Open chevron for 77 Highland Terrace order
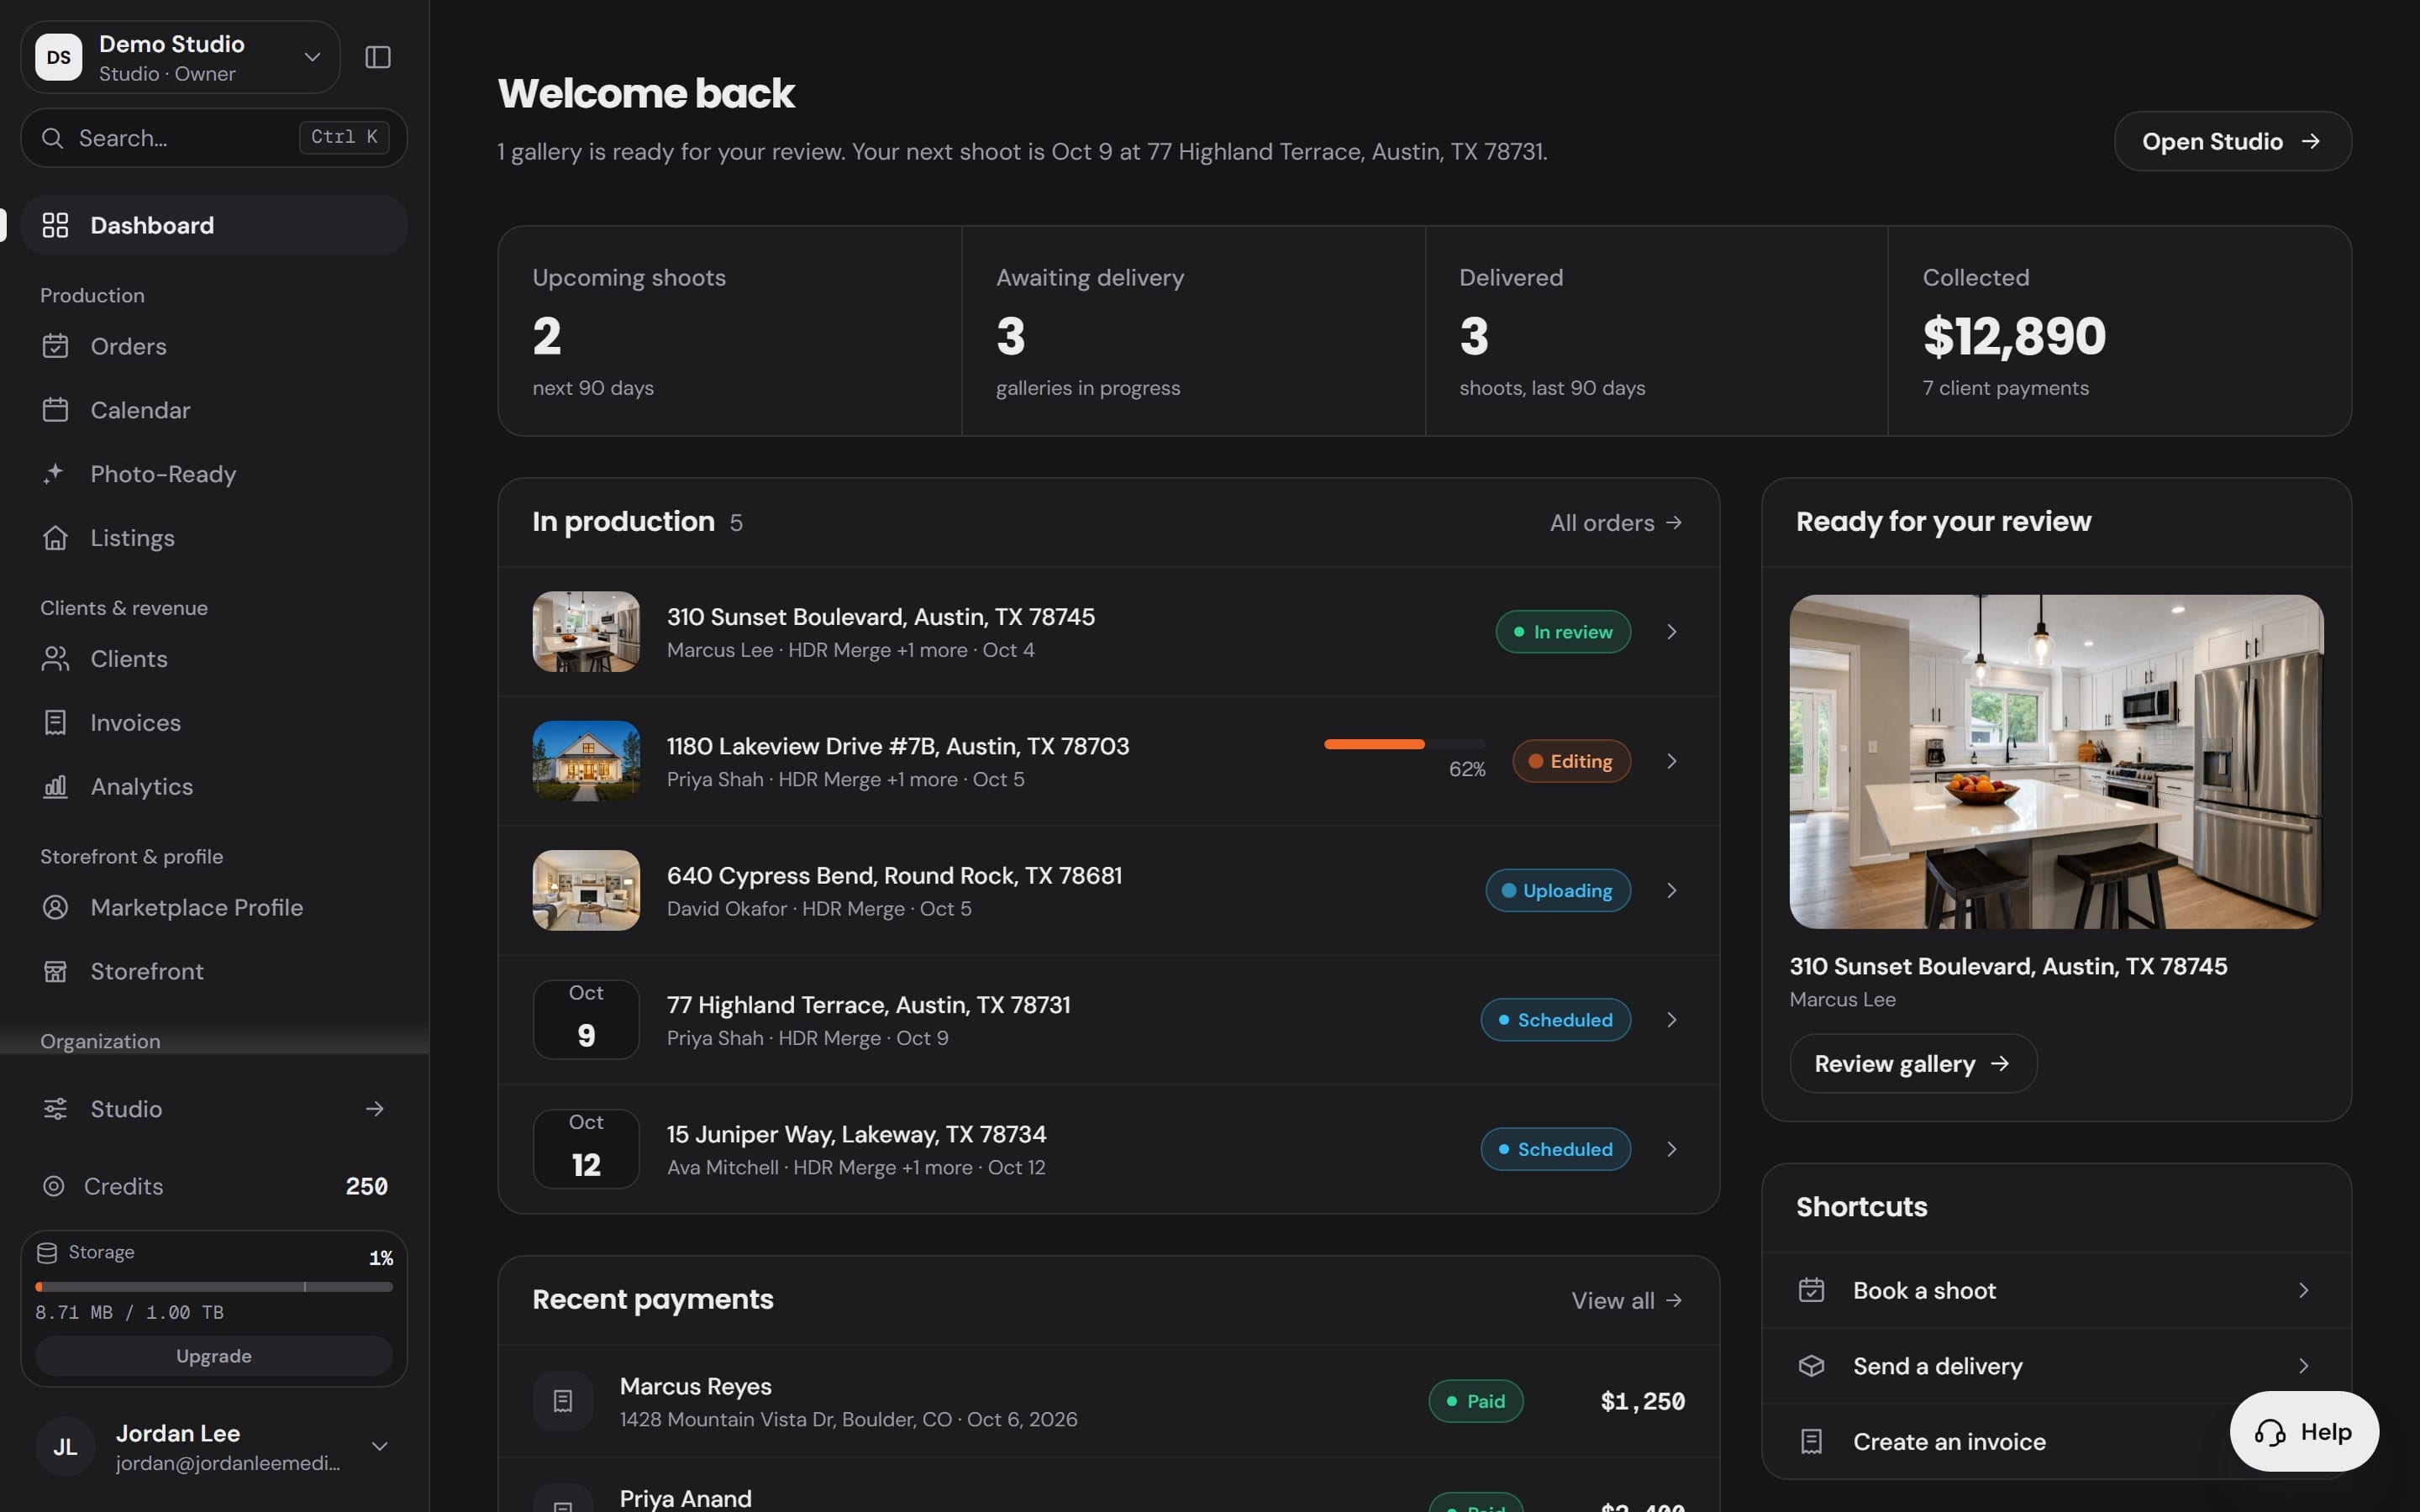The width and height of the screenshot is (2420, 1512). (x=1672, y=1020)
